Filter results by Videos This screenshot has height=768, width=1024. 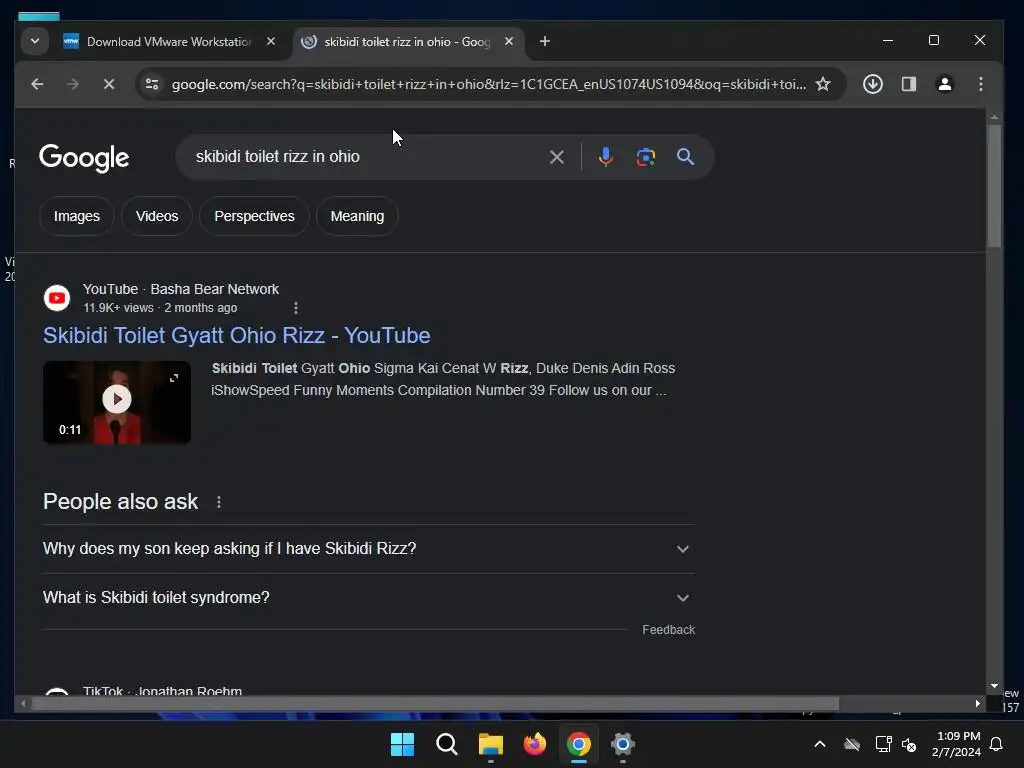point(157,216)
